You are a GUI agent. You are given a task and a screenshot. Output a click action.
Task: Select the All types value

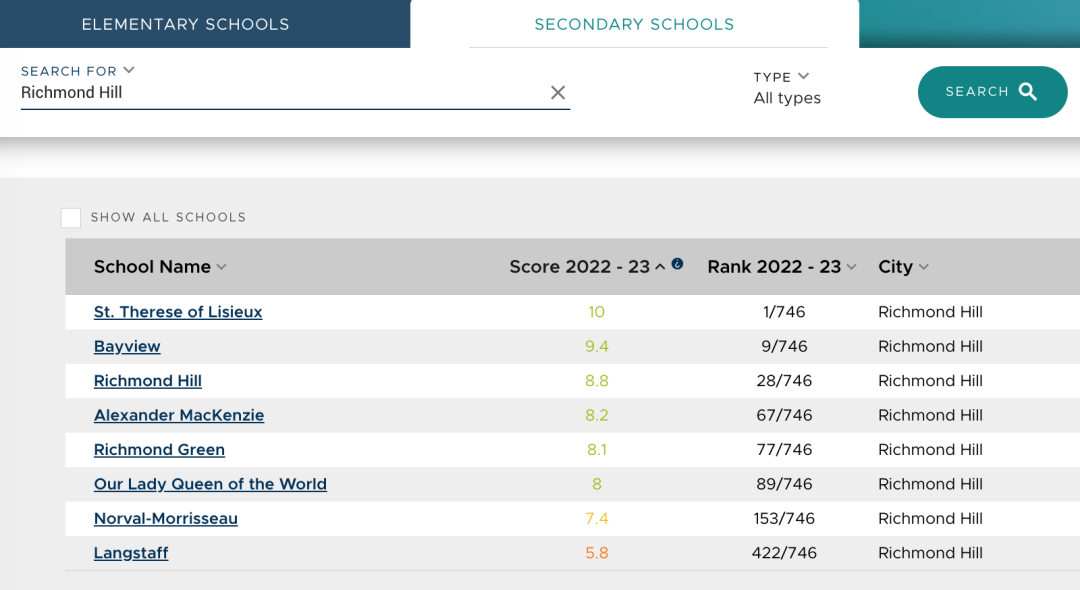[x=787, y=98]
